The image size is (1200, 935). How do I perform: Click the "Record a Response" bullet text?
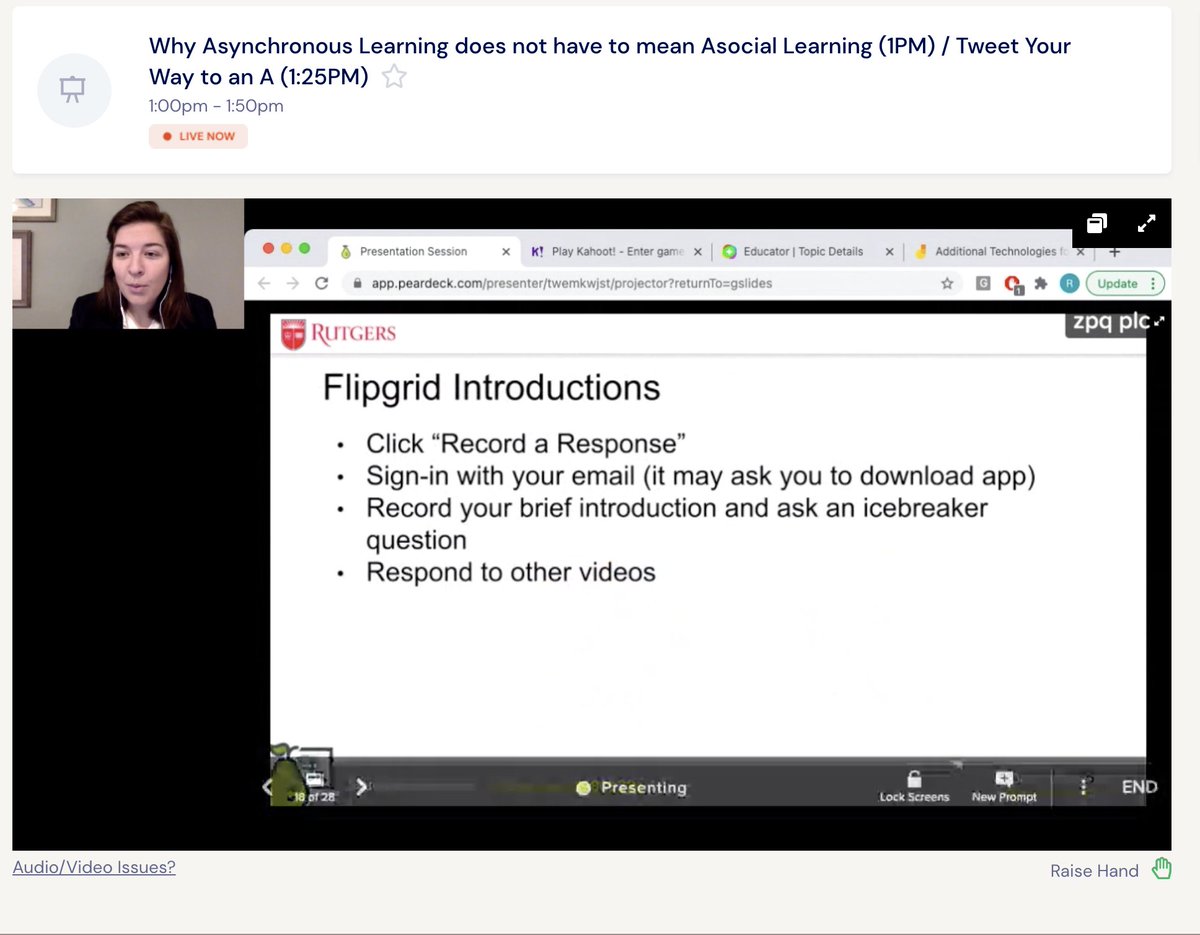pyautogui.click(x=526, y=443)
